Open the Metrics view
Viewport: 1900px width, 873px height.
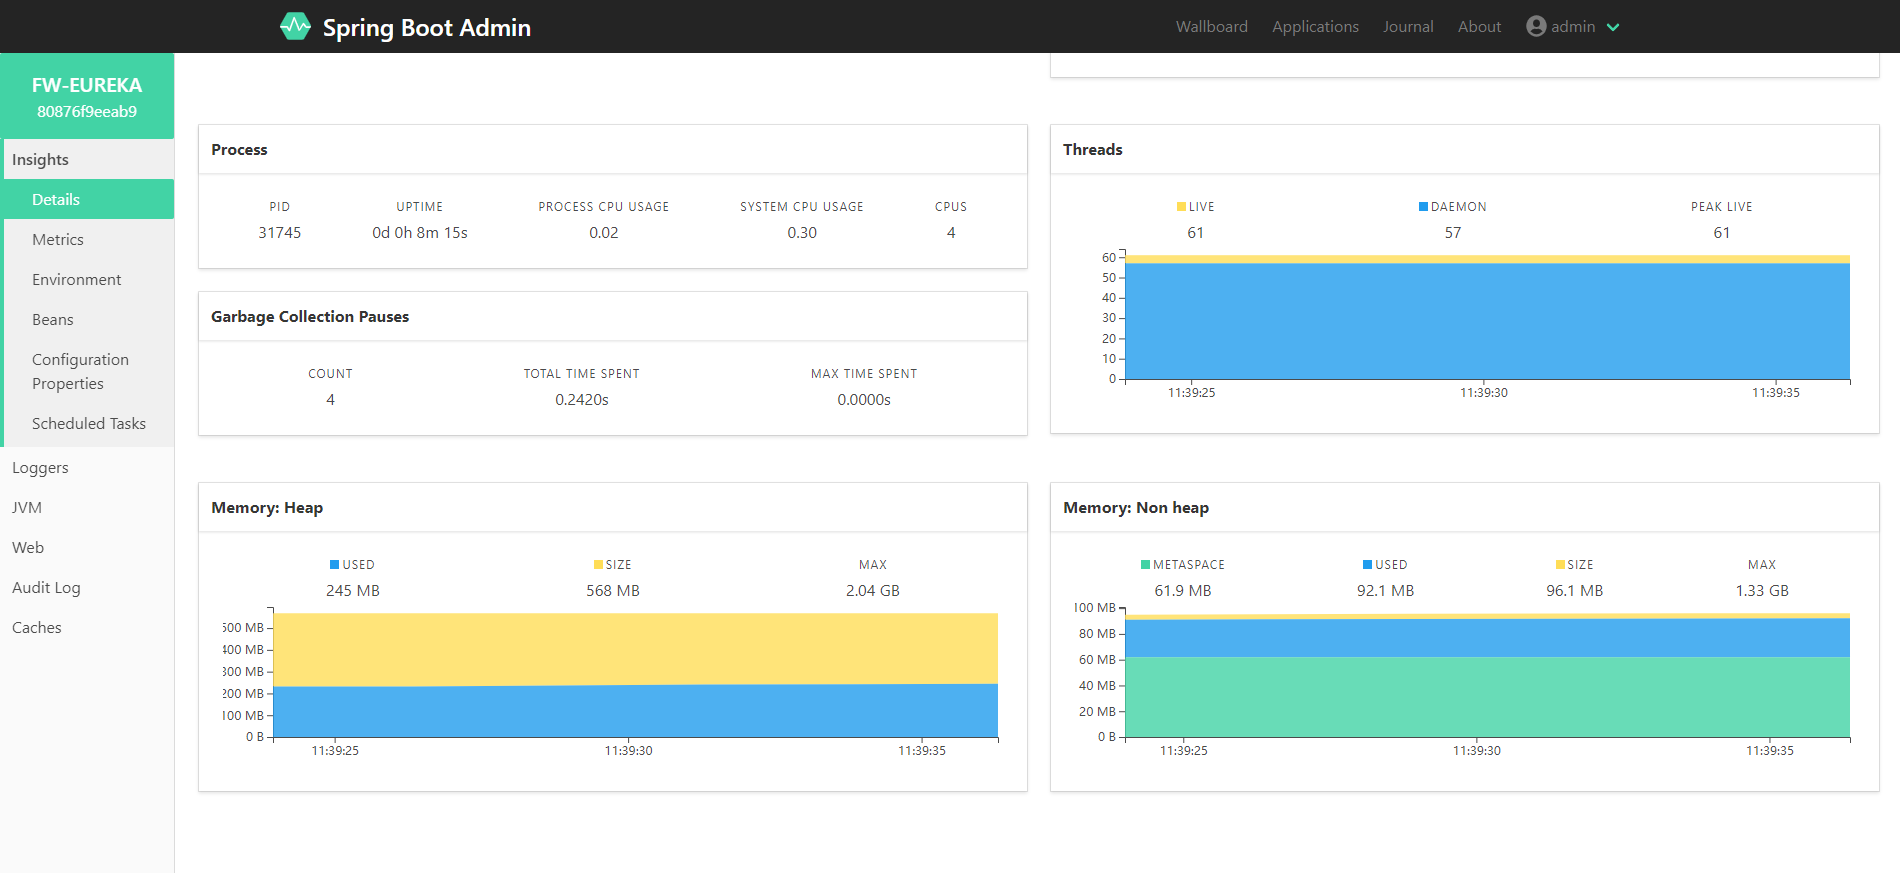pos(88,239)
